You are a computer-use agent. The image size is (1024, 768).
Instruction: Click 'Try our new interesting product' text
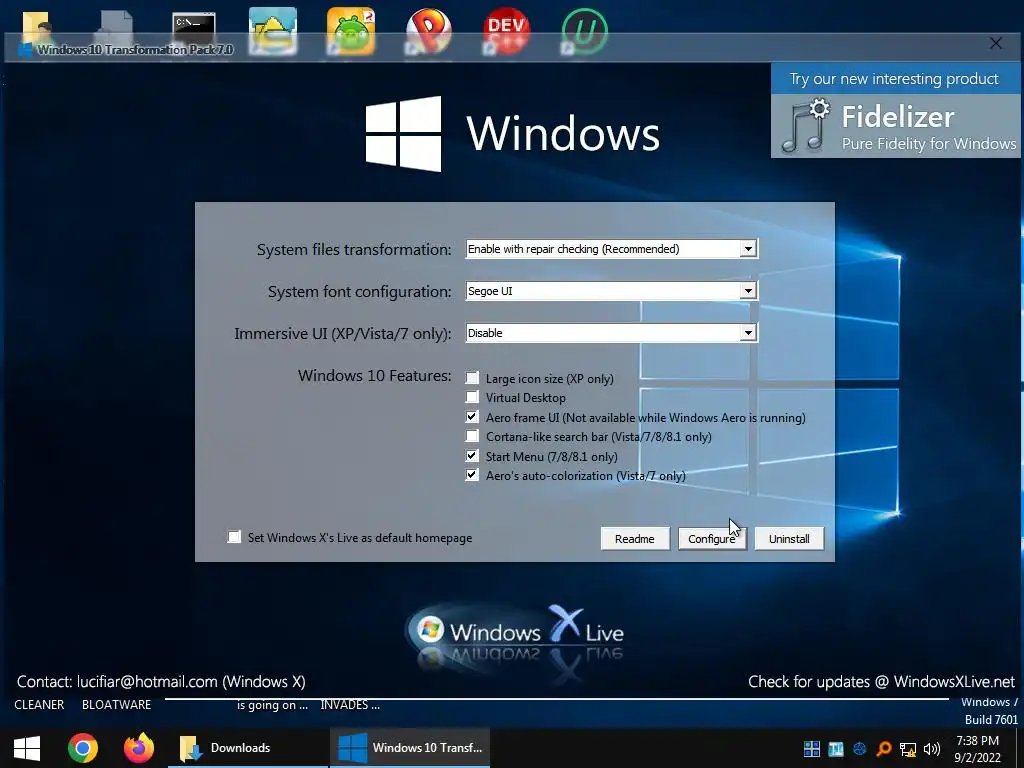pyautogui.click(x=894, y=79)
